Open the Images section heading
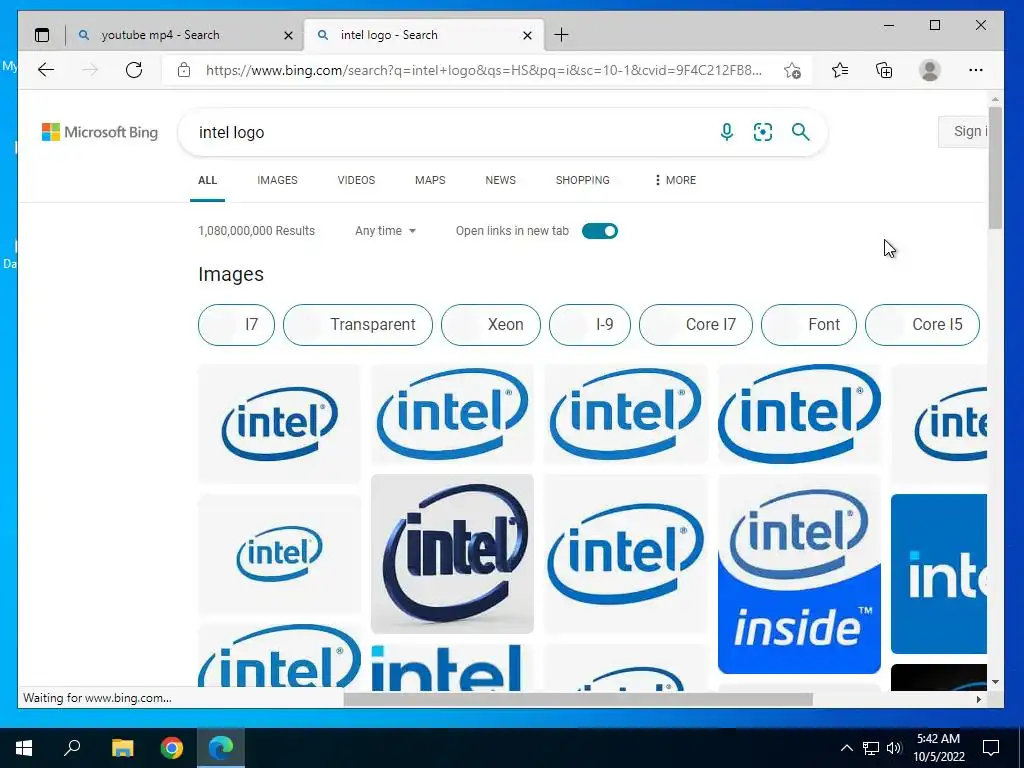The height and width of the screenshot is (768, 1024). [x=231, y=274]
